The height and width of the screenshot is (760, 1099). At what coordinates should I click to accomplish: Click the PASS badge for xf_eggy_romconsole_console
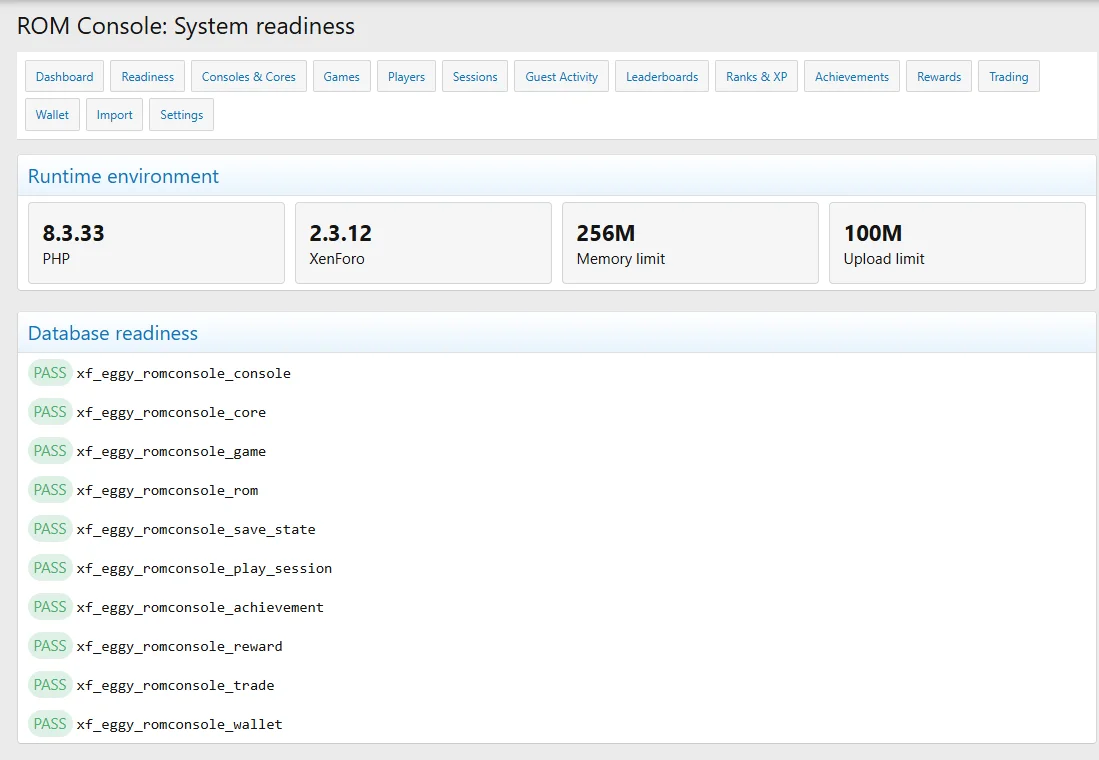[x=50, y=373]
